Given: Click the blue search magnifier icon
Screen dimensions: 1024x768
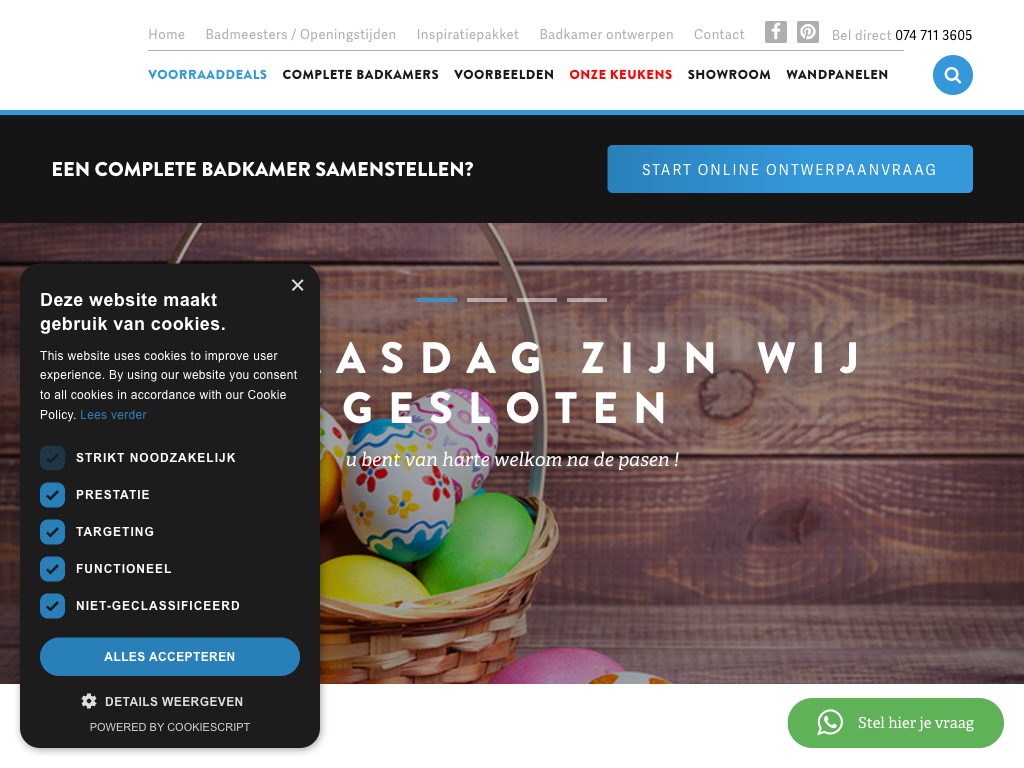Looking at the screenshot, I should [952, 75].
